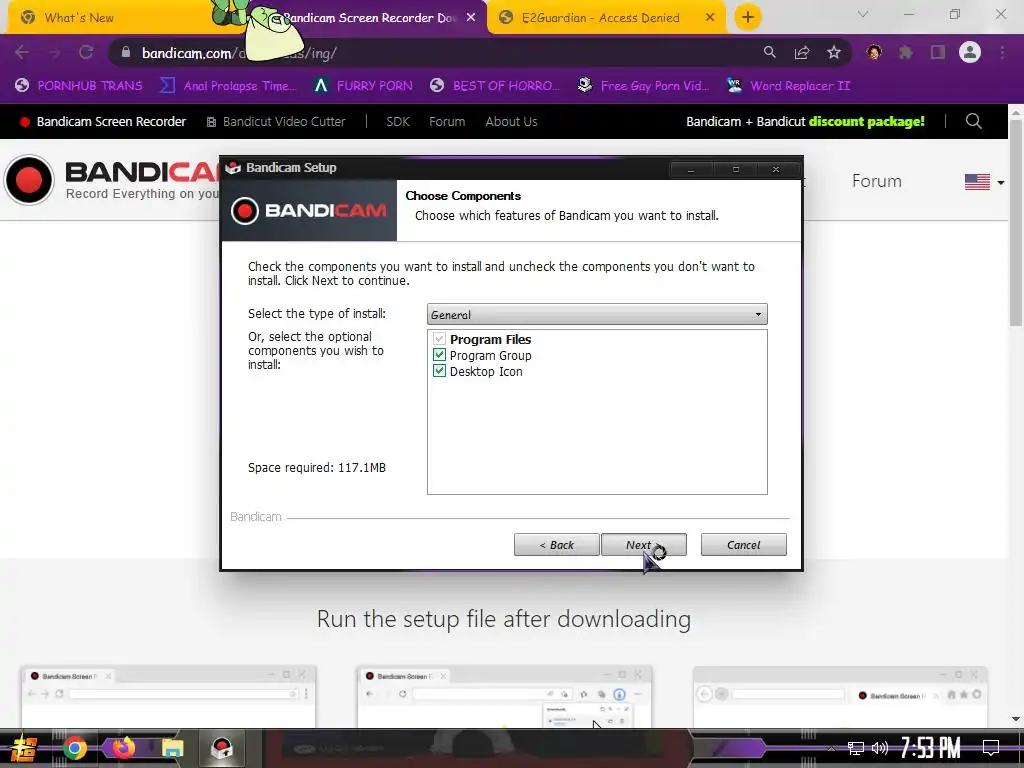Click the avatar extension icon in toolbar
The image size is (1024, 768).
tap(874, 52)
